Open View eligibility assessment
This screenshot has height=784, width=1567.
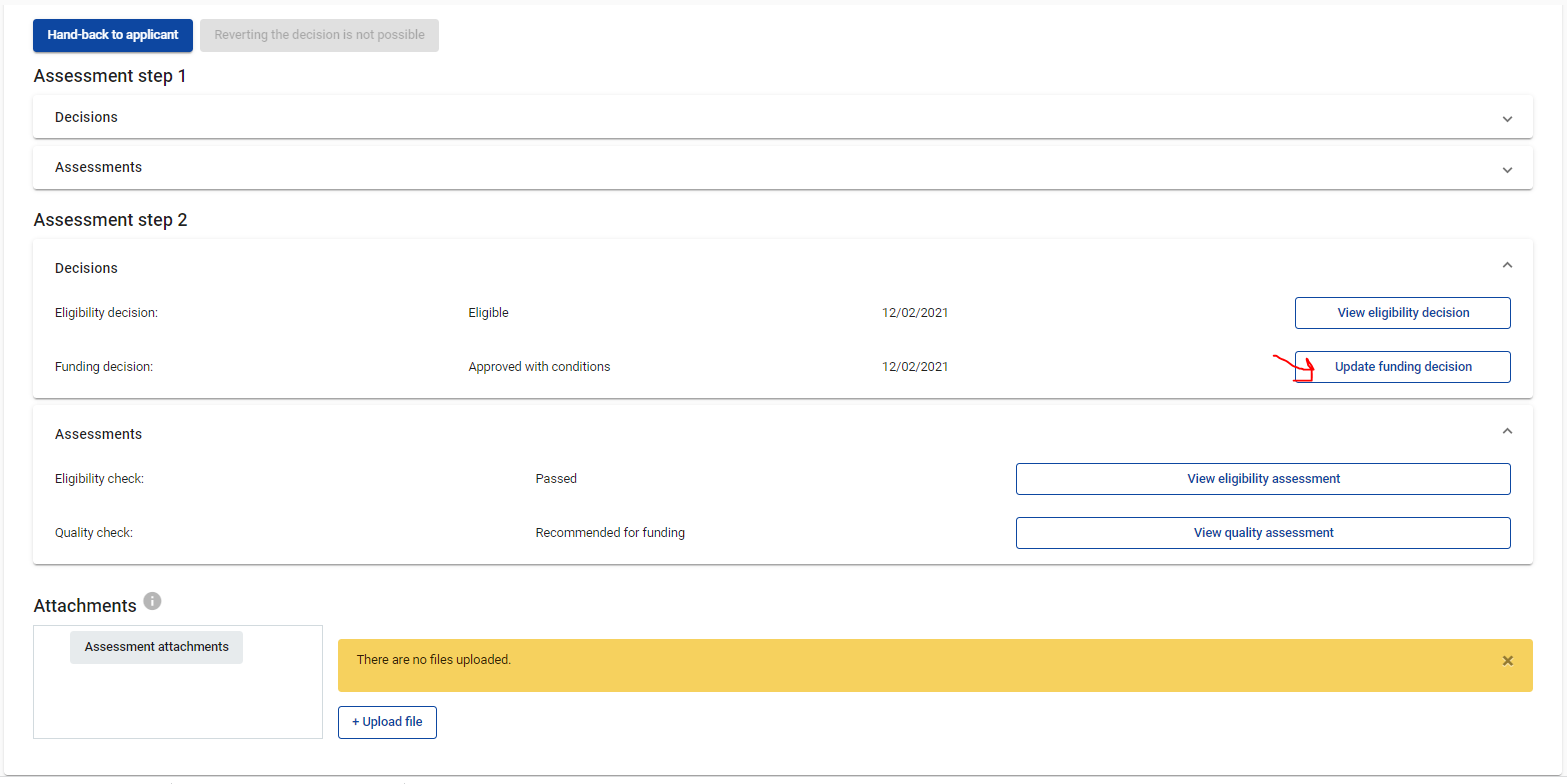(x=1263, y=479)
